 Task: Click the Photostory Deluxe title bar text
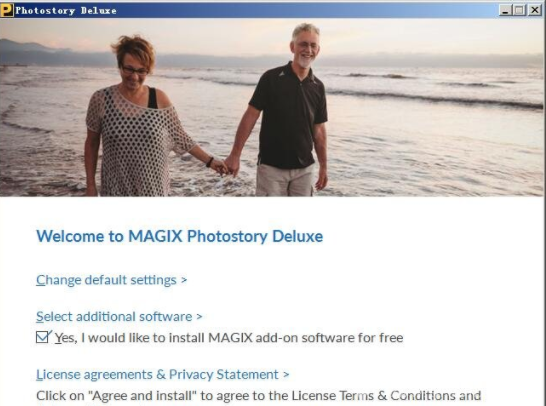point(66,10)
